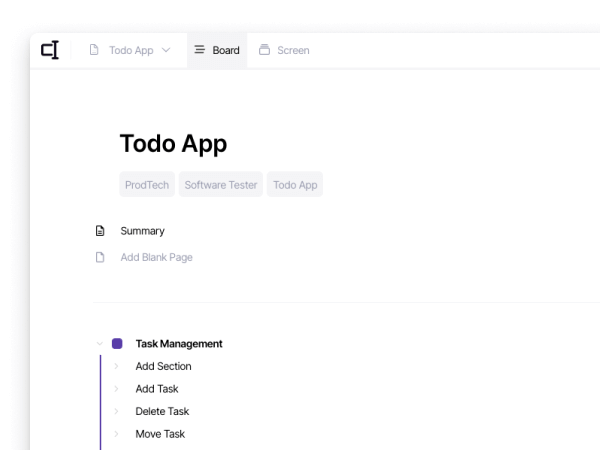Open the Move Task row
Screen dimensions: 600x450
click(160, 434)
